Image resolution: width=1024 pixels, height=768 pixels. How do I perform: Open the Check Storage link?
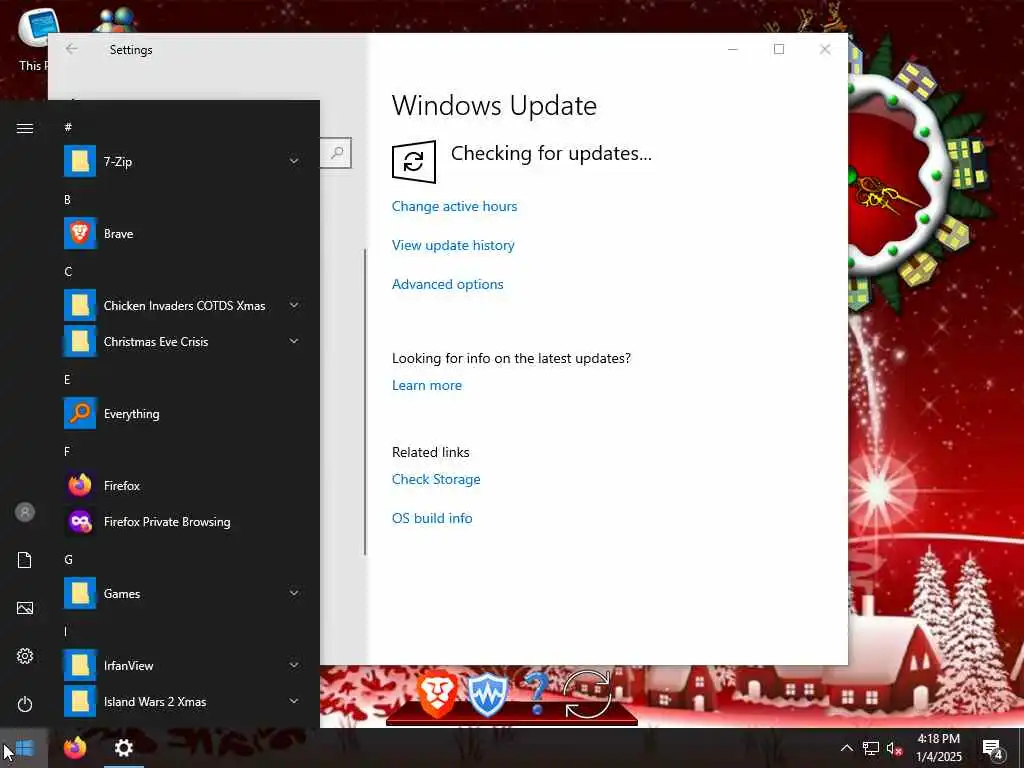pos(436,479)
